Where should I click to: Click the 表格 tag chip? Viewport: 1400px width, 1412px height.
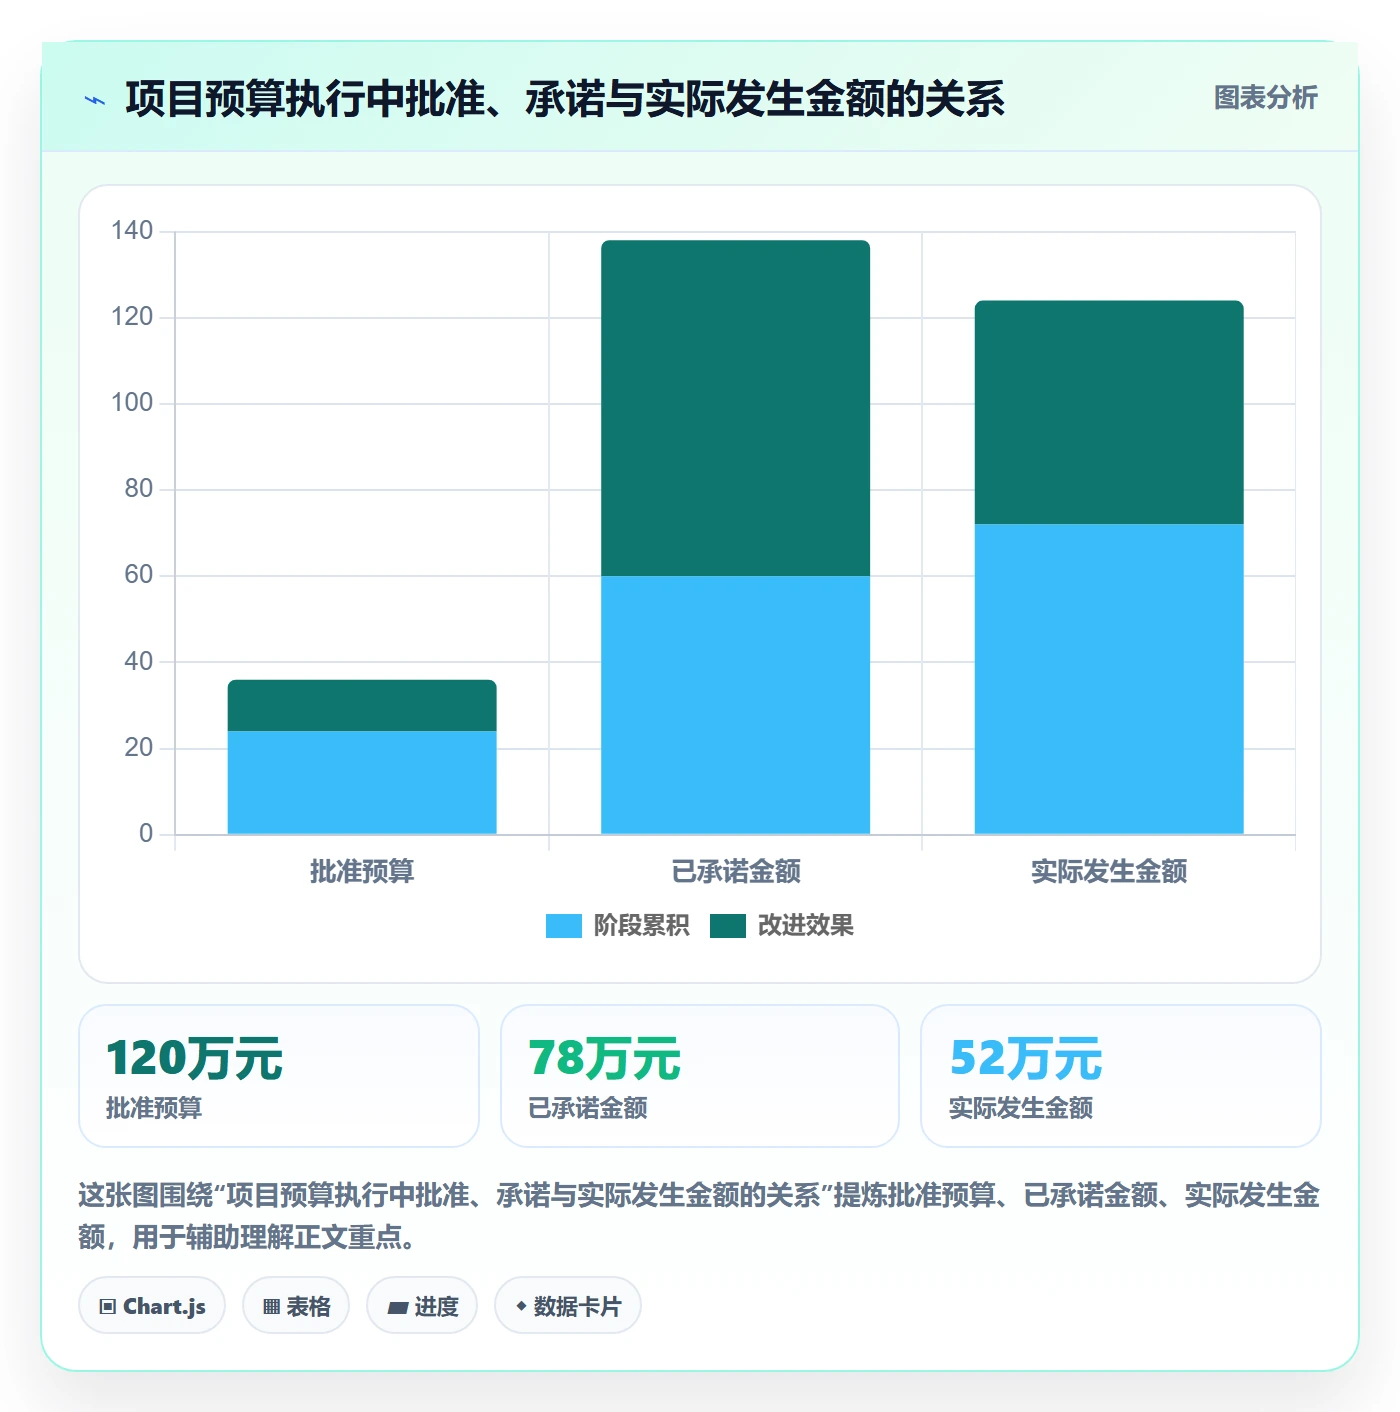[x=296, y=1305]
